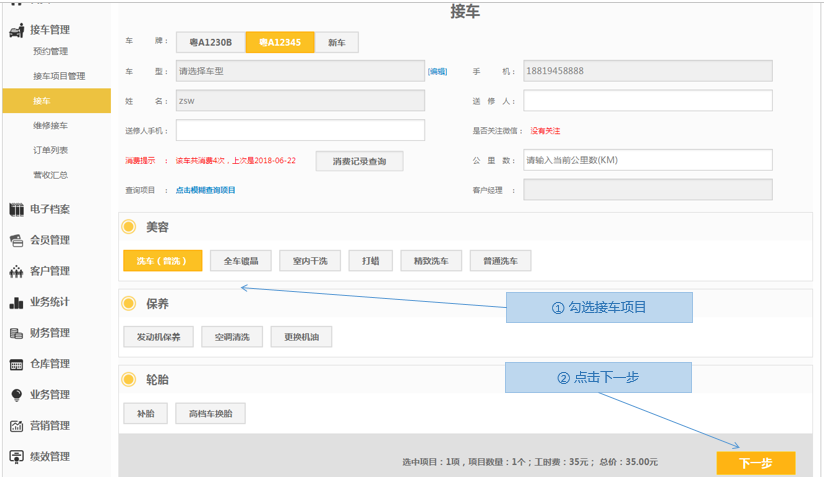Enable the 发动机保养 maintenance item
Screen dimensions: 824x477
(158, 337)
